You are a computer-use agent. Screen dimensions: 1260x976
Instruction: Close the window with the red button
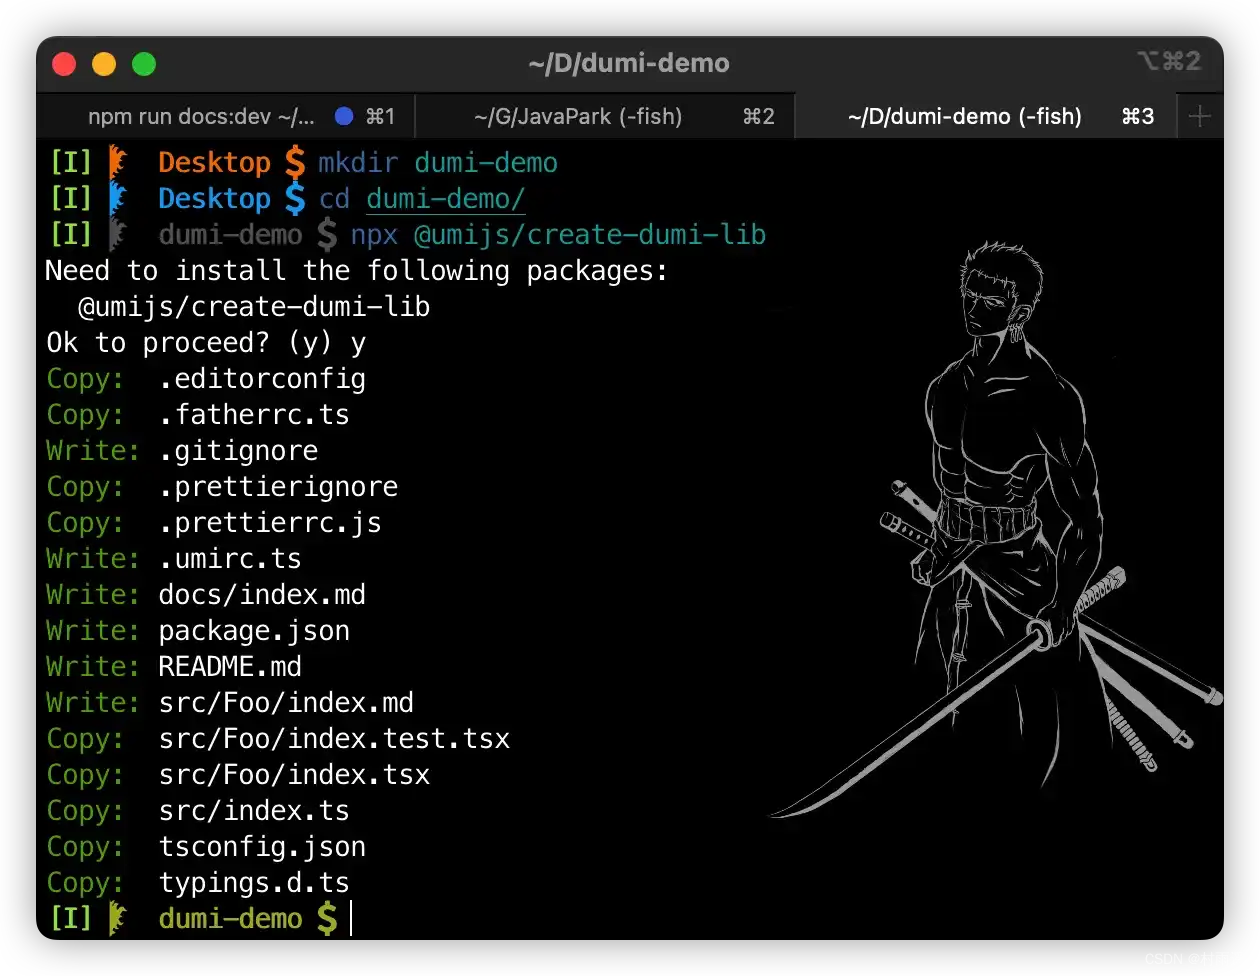click(64, 64)
